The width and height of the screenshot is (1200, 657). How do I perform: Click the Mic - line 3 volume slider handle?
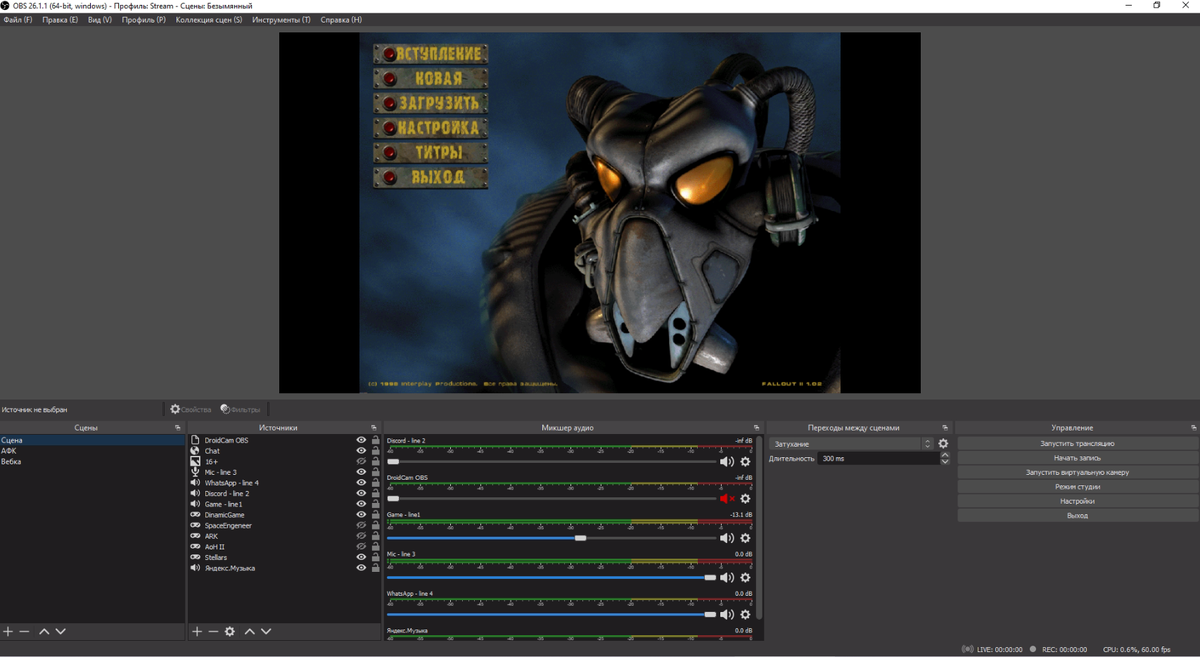[710, 578]
